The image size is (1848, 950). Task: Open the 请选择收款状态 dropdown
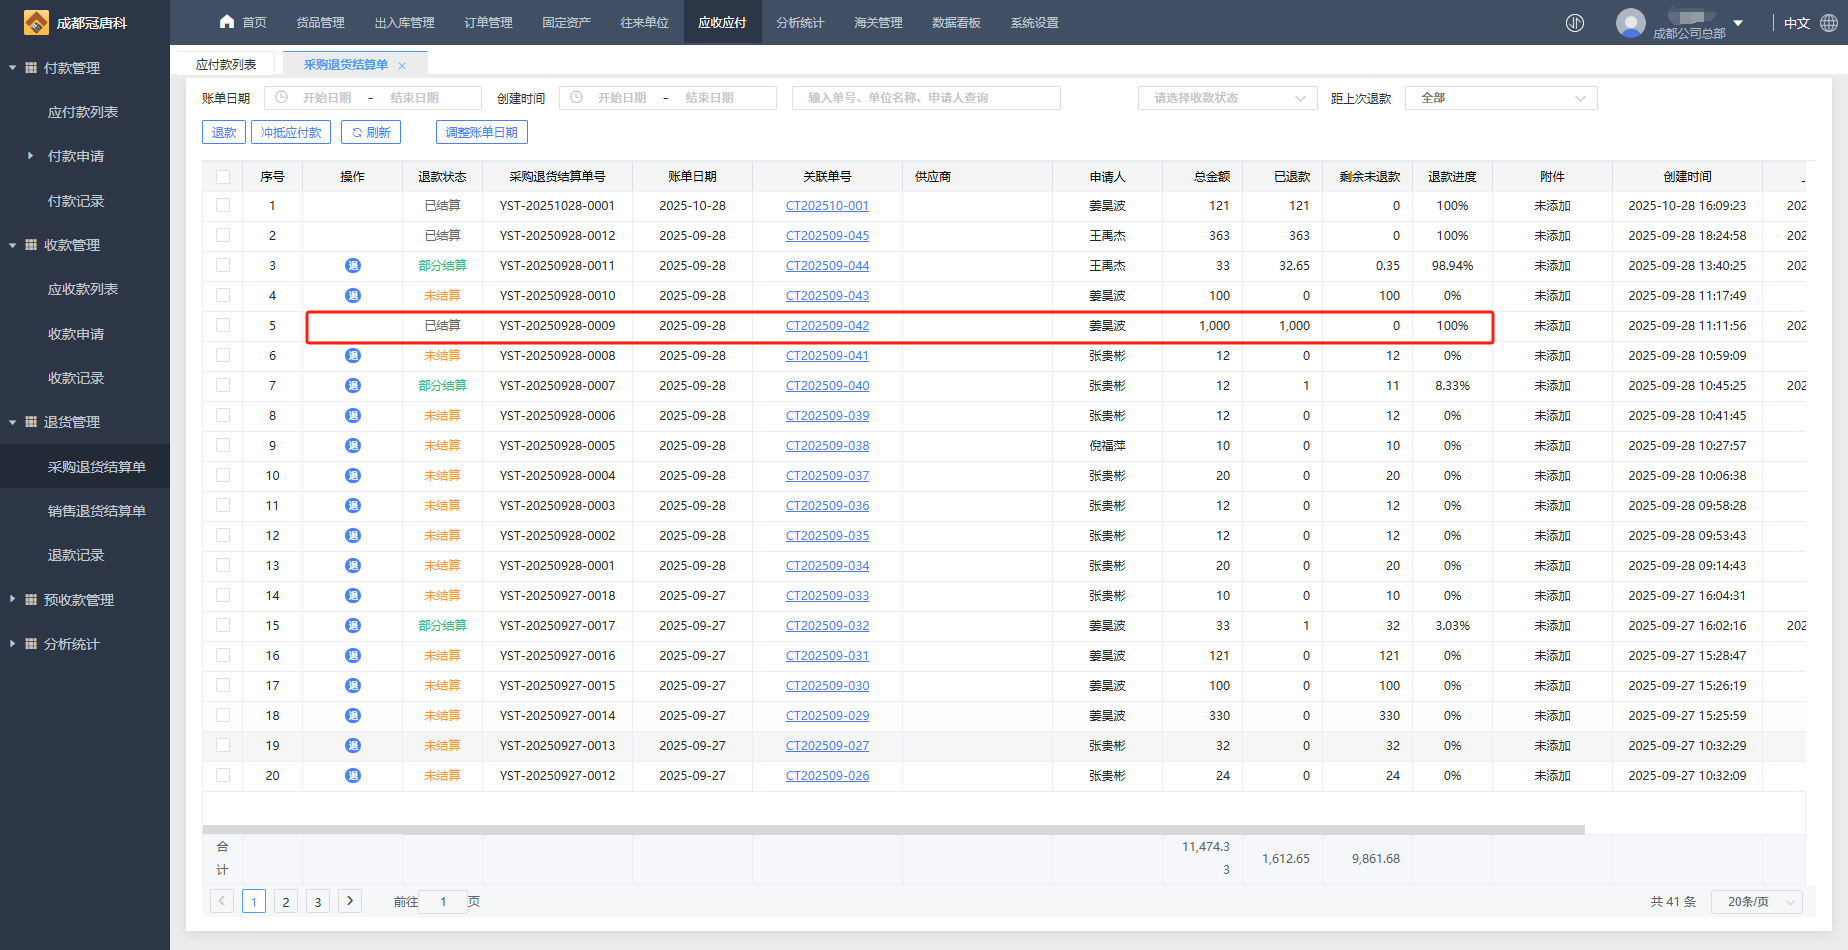click(1229, 98)
